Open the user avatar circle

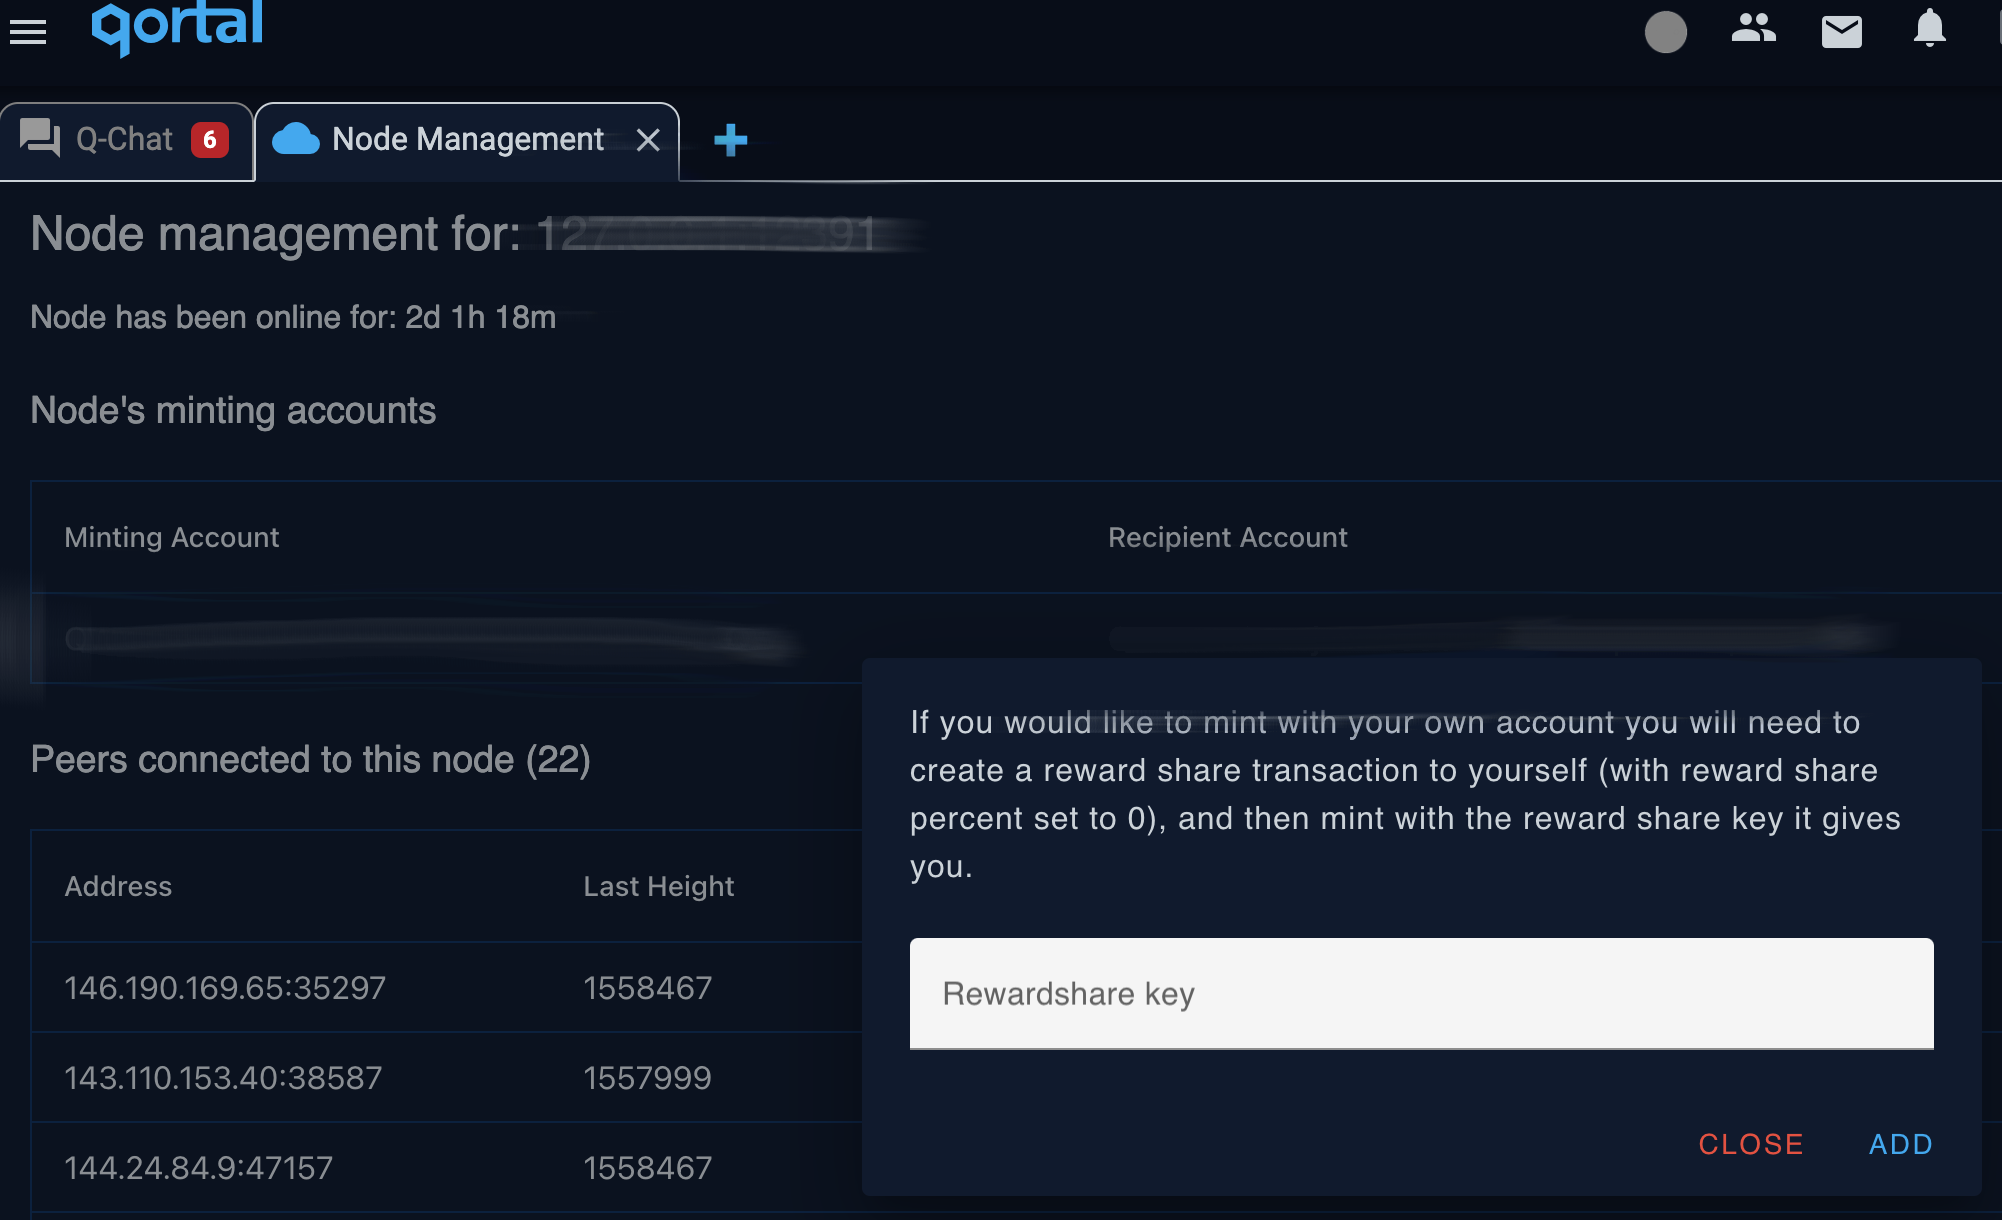click(1666, 32)
